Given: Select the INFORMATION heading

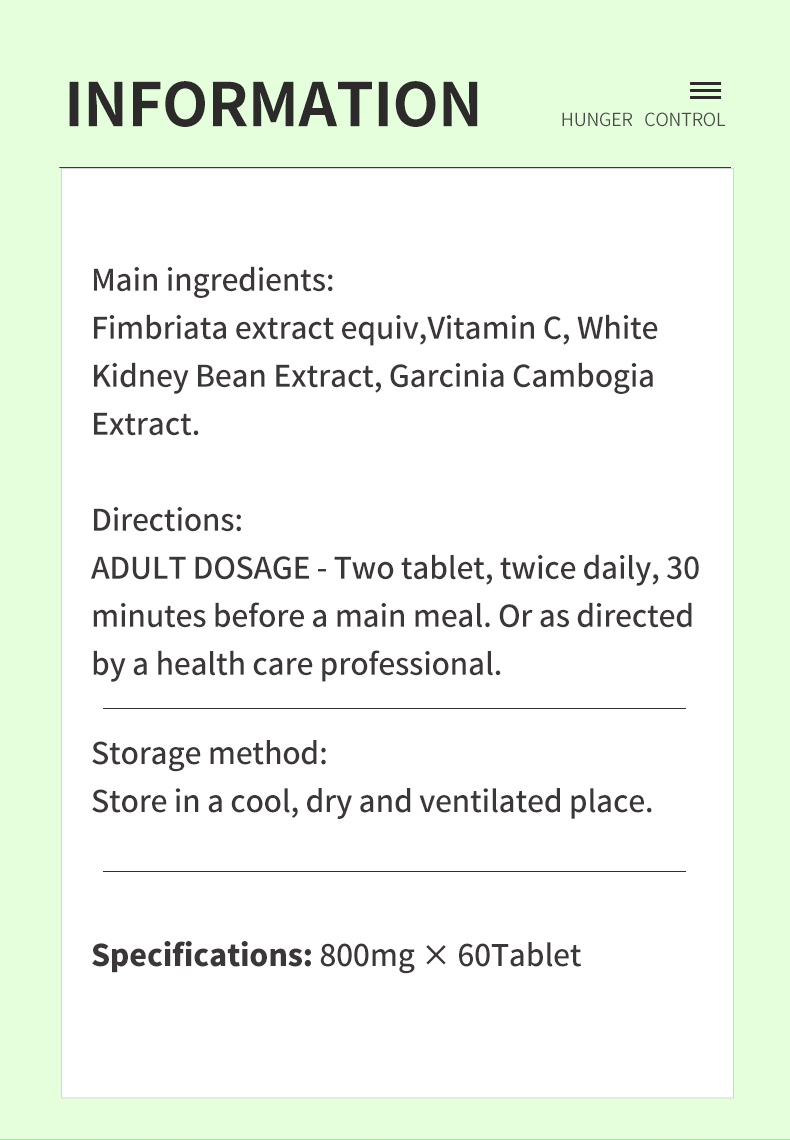Looking at the screenshot, I should coord(273,104).
